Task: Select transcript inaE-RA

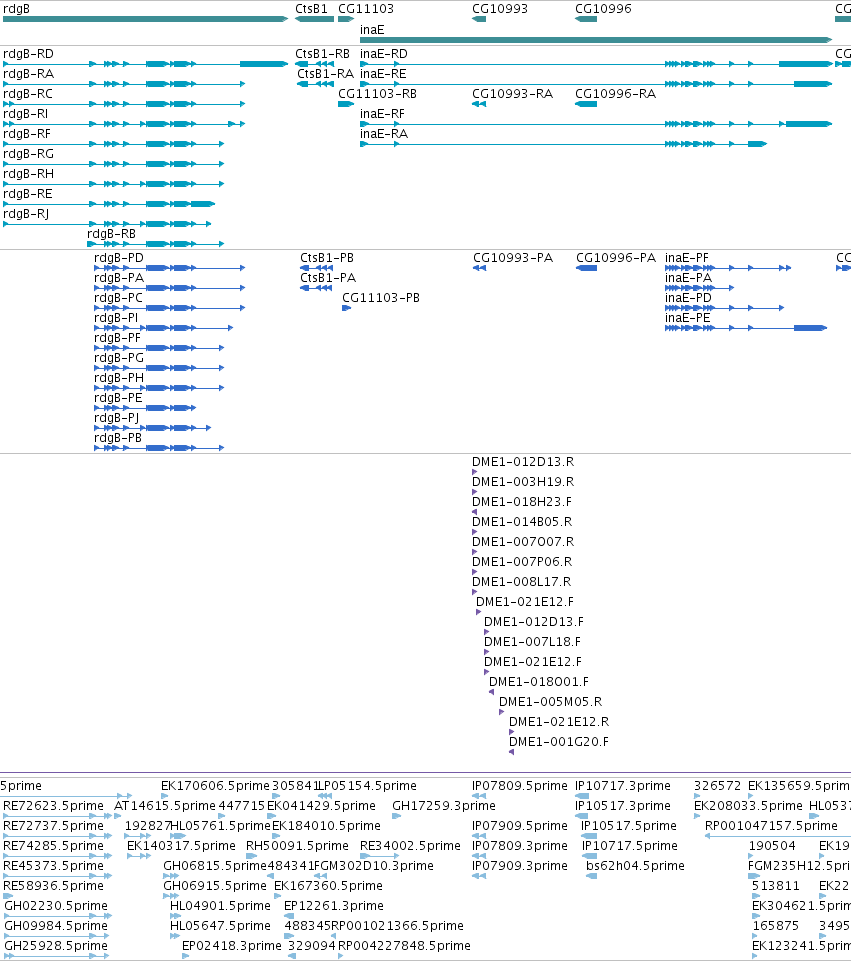Action: pos(384,134)
